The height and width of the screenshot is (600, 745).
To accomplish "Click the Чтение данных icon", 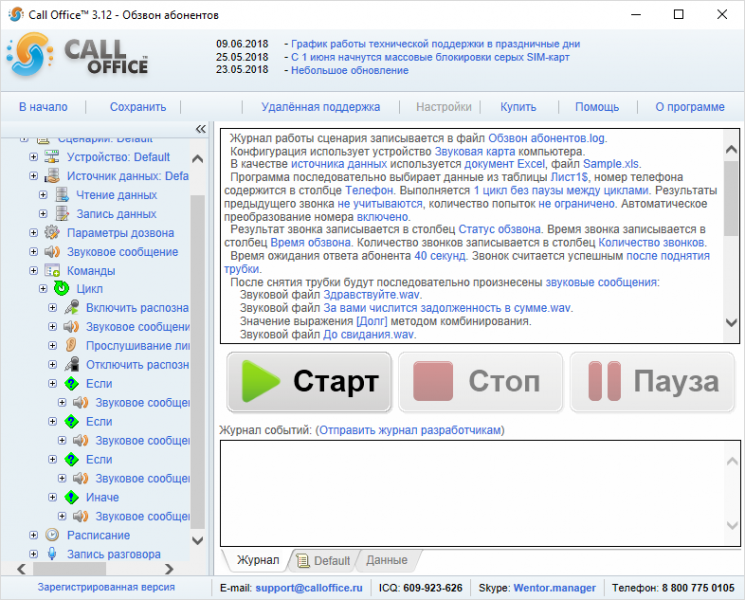I will [62, 195].
